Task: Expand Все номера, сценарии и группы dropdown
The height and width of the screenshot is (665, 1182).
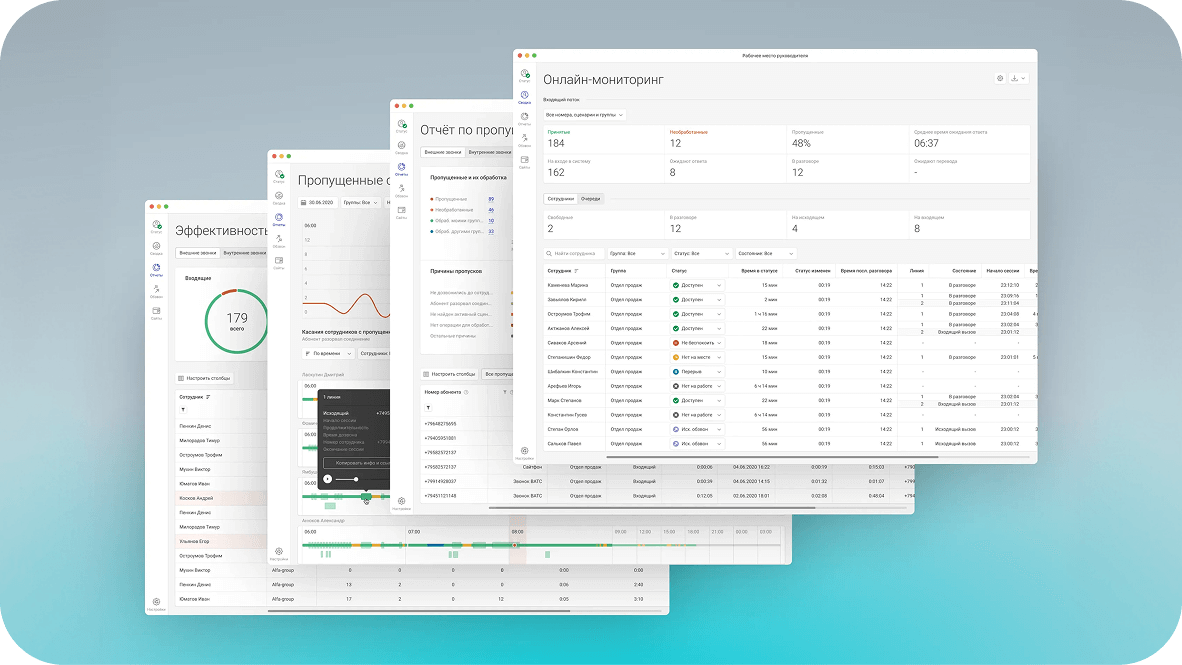Action: (585, 115)
